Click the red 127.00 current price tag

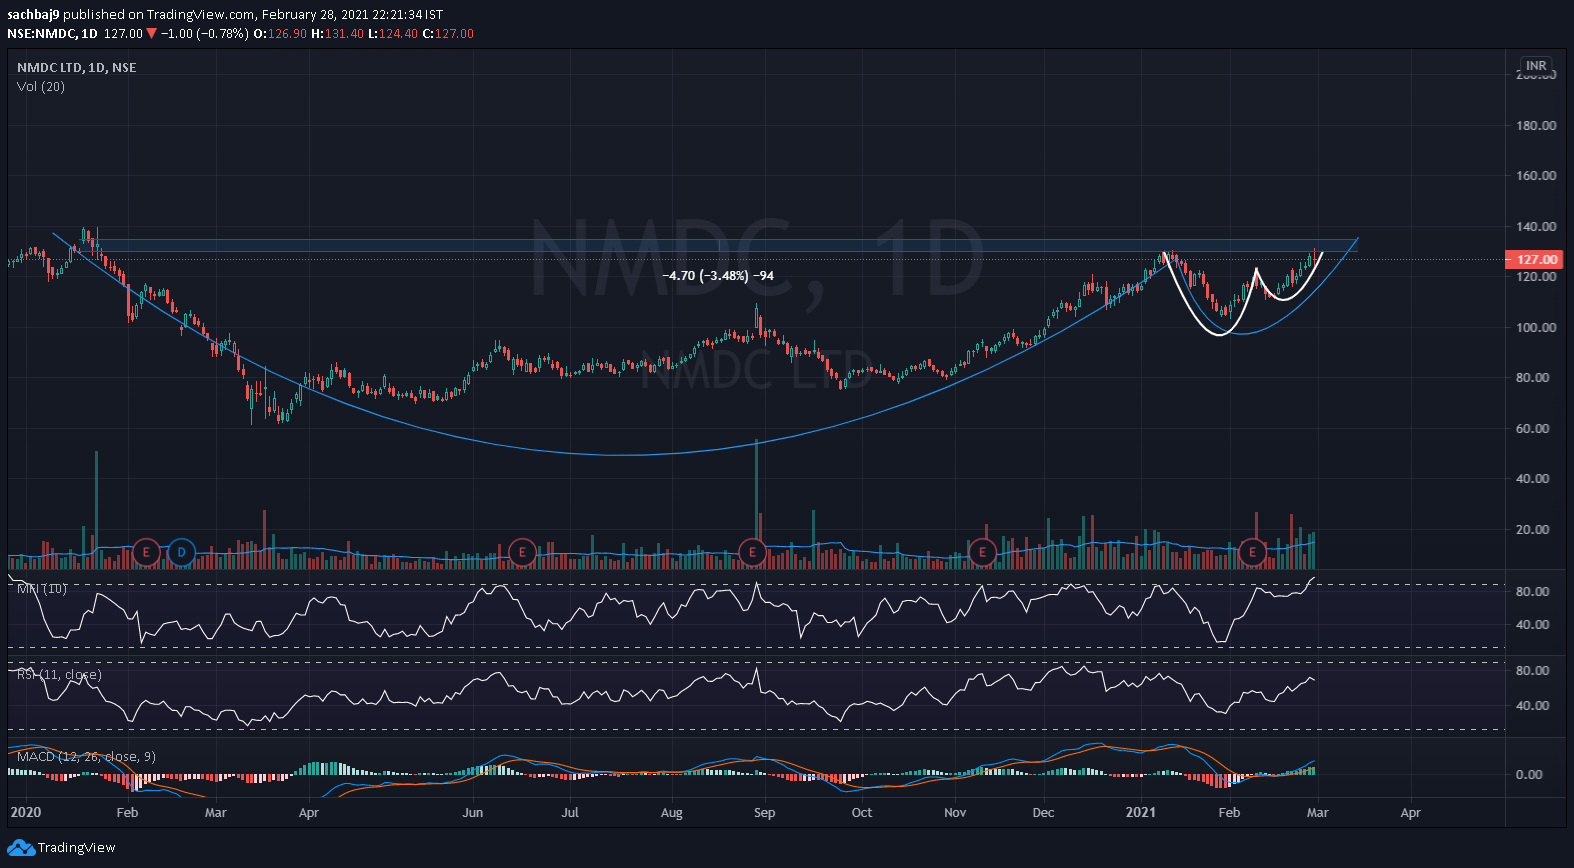point(1535,259)
